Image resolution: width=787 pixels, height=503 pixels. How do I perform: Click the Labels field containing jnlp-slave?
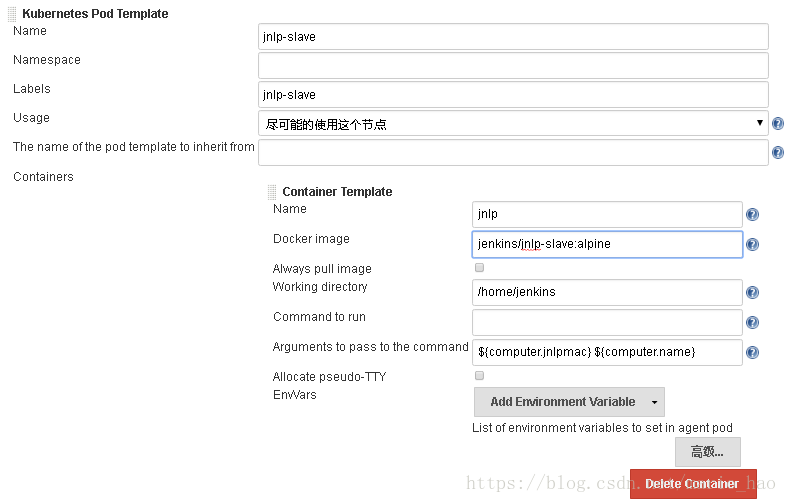(513, 94)
